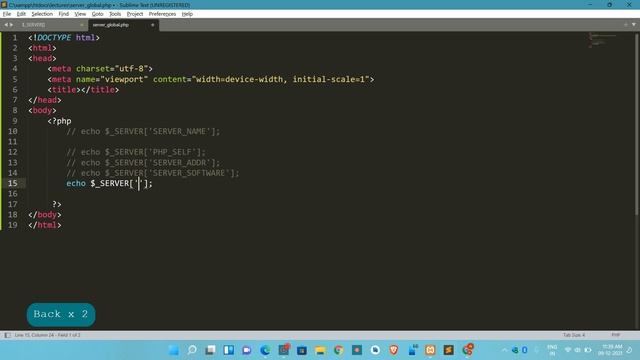This screenshot has width=640, height=360.
Task: Show hidden system tray icons chevron
Action: click(504, 350)
